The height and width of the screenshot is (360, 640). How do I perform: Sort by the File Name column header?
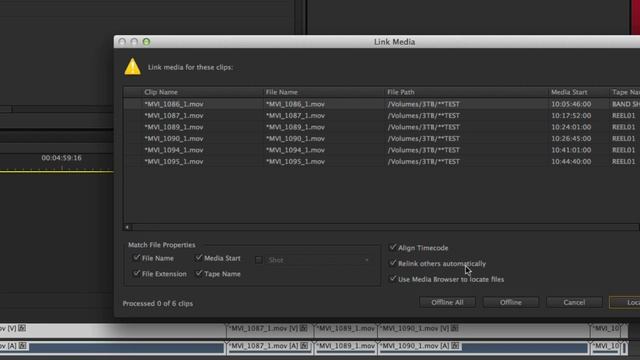pos(282,92)
